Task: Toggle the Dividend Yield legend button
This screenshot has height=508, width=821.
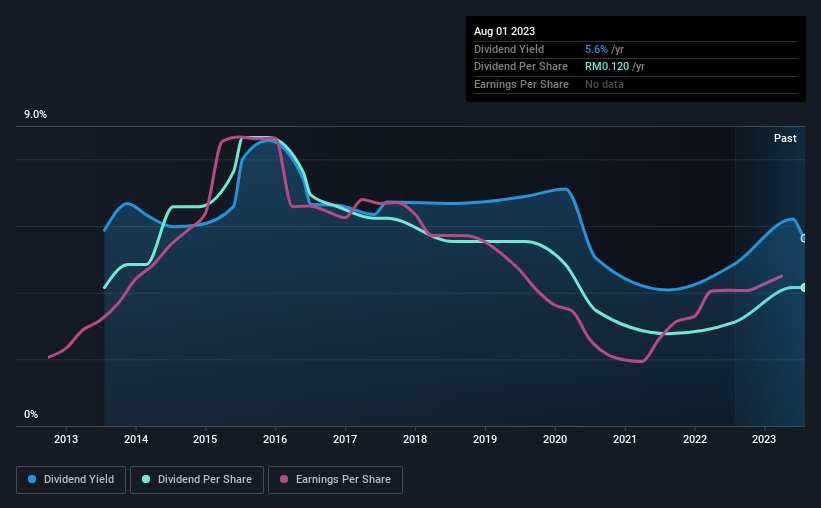Action: (x=71, y=480)
